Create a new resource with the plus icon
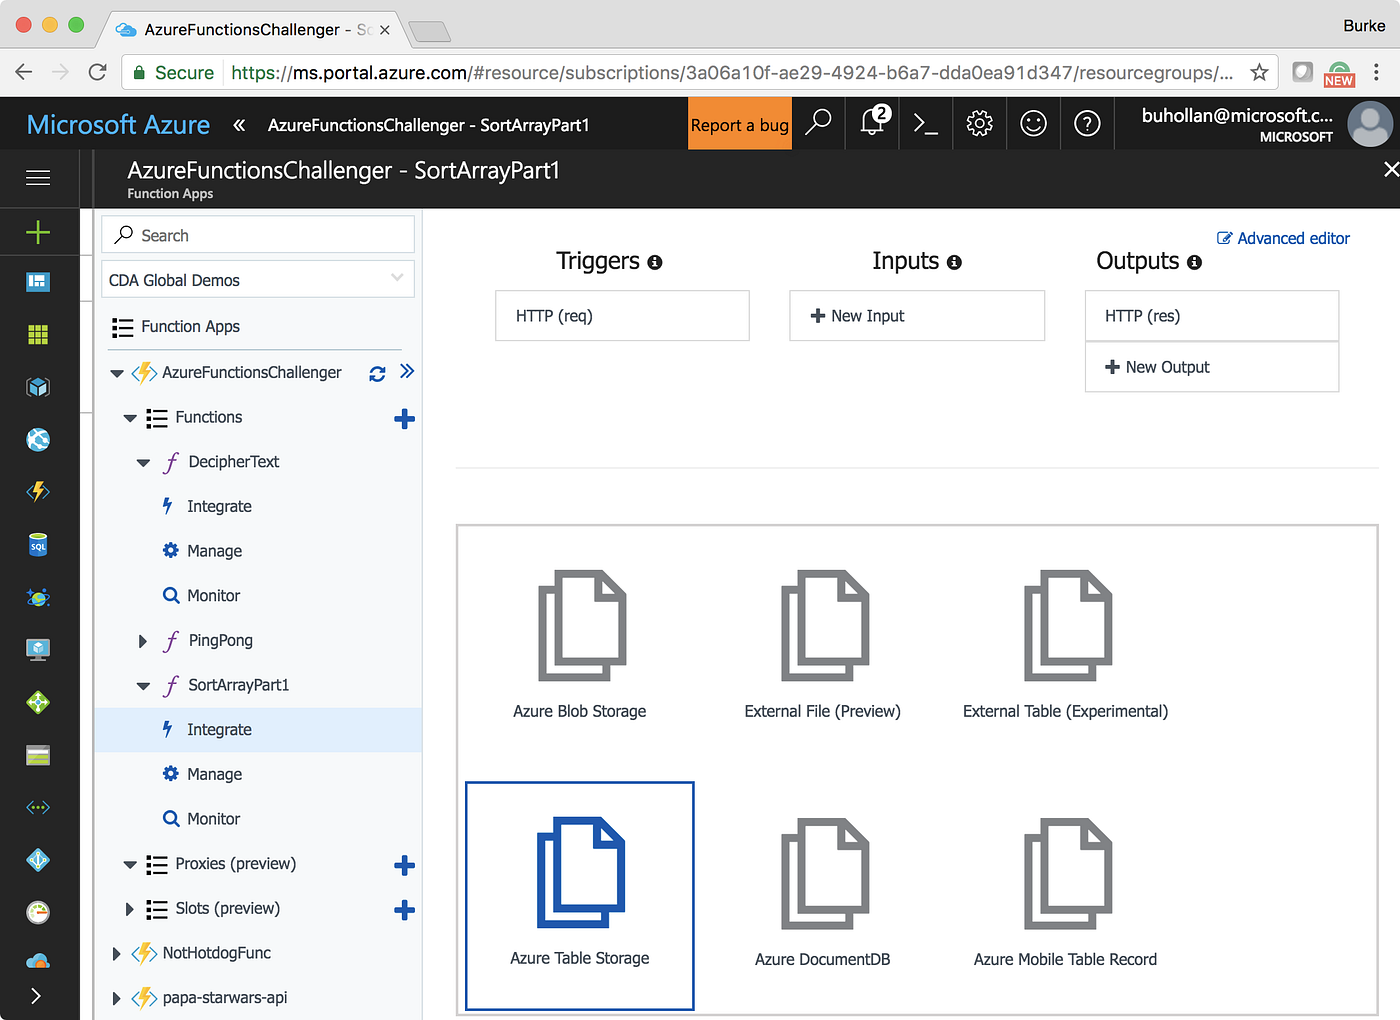This screenshot has height=1020, width=1400. pyautogui.click(x=37, y=231)
